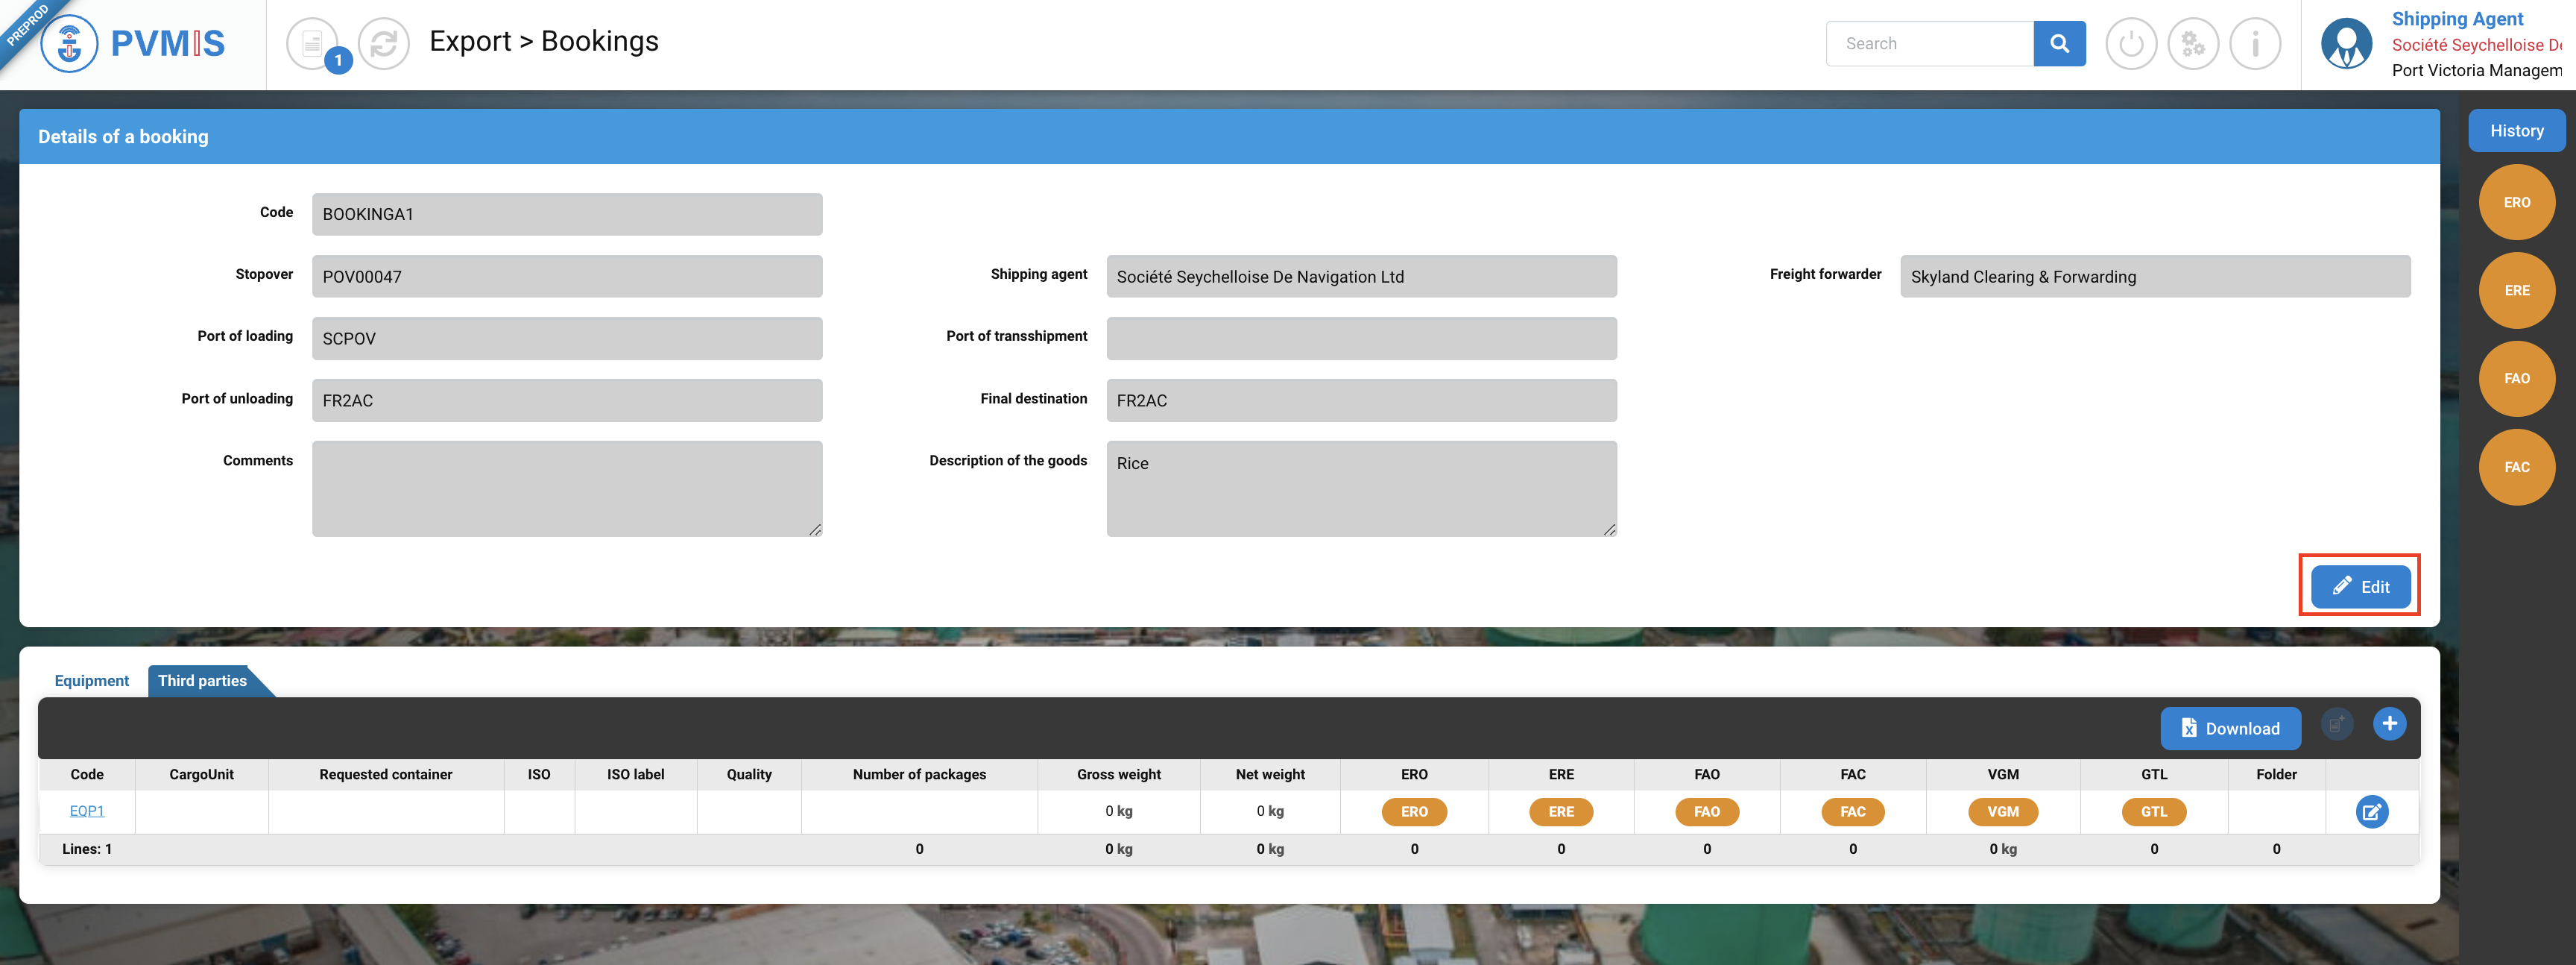The image size is (2576, 965).
Task: Click the VGM badge in EQP1 row
Action: [2002, 812]
